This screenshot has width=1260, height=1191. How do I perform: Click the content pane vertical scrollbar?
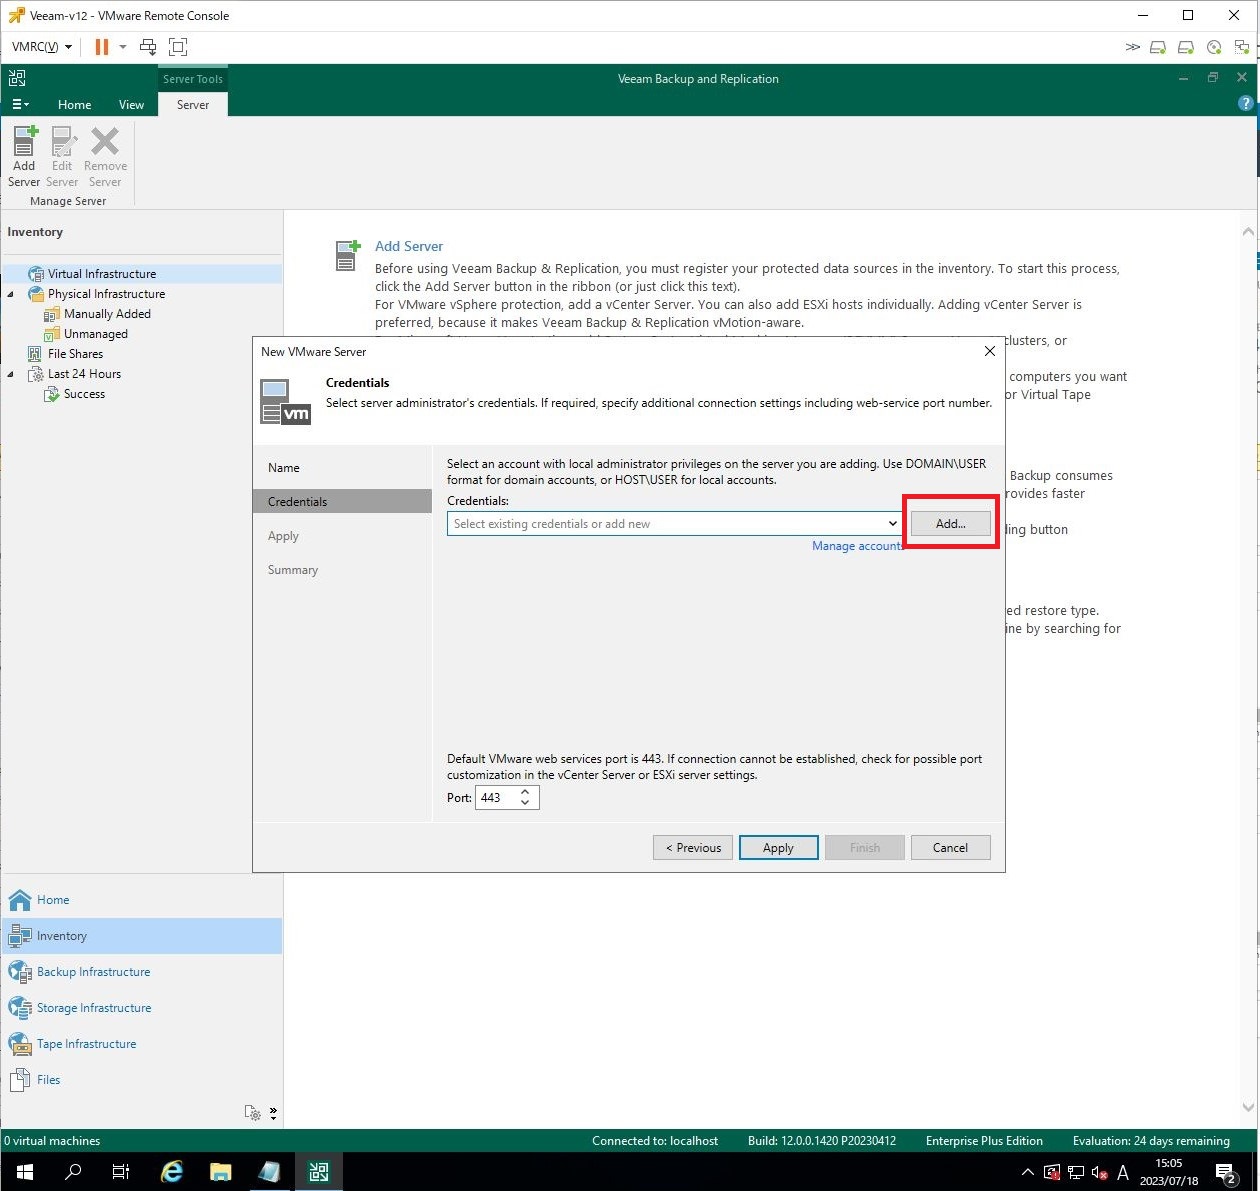[x=1248, y=670]
